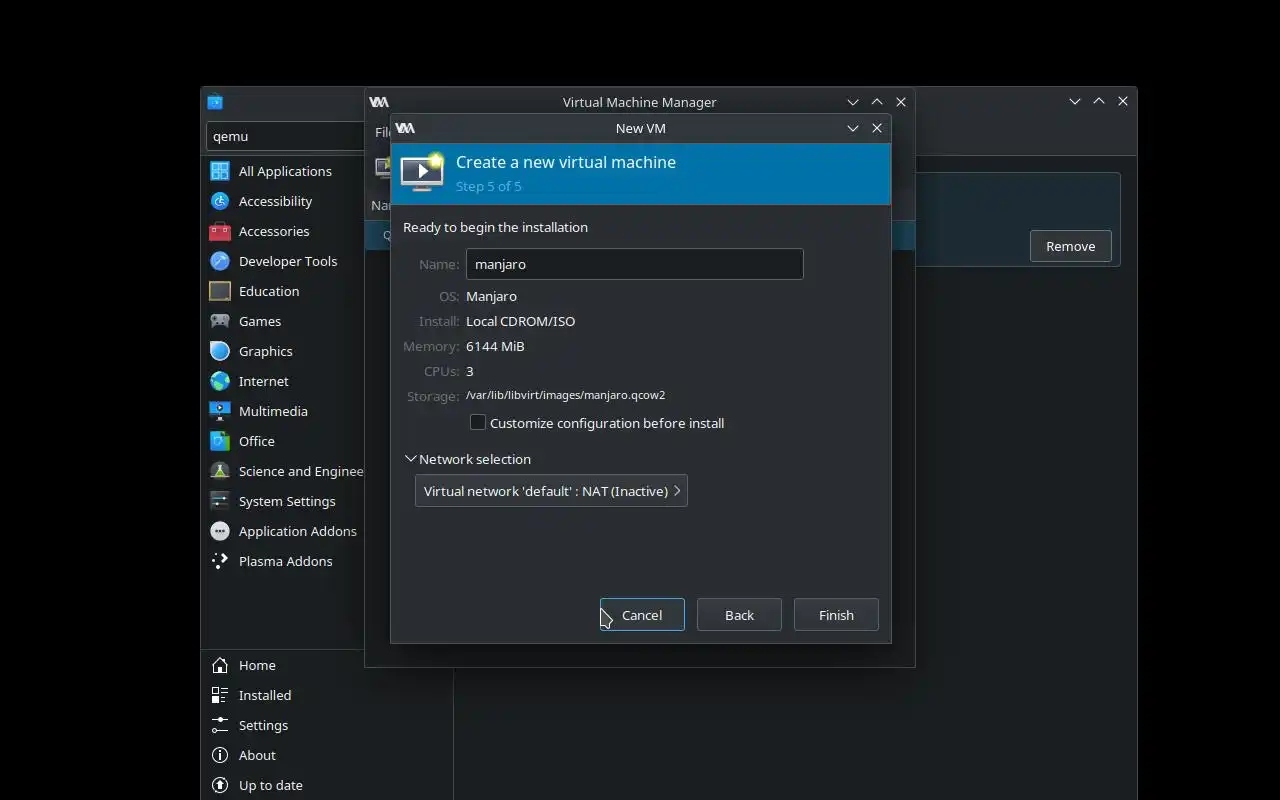Image resolution: width=1280 pixels, height=800 pixels.
Task: Select Science and Engineering category icon
Action: 220,471
